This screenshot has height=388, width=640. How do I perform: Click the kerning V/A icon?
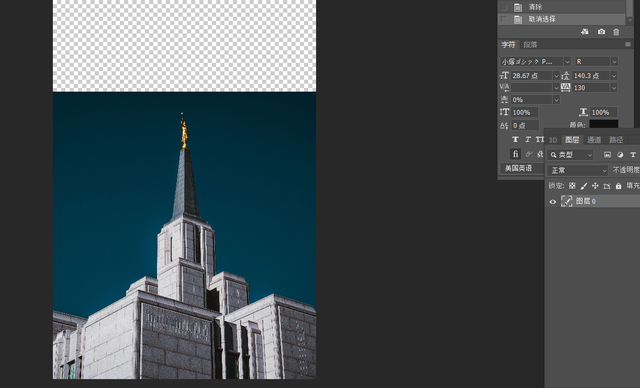(504, 87)
